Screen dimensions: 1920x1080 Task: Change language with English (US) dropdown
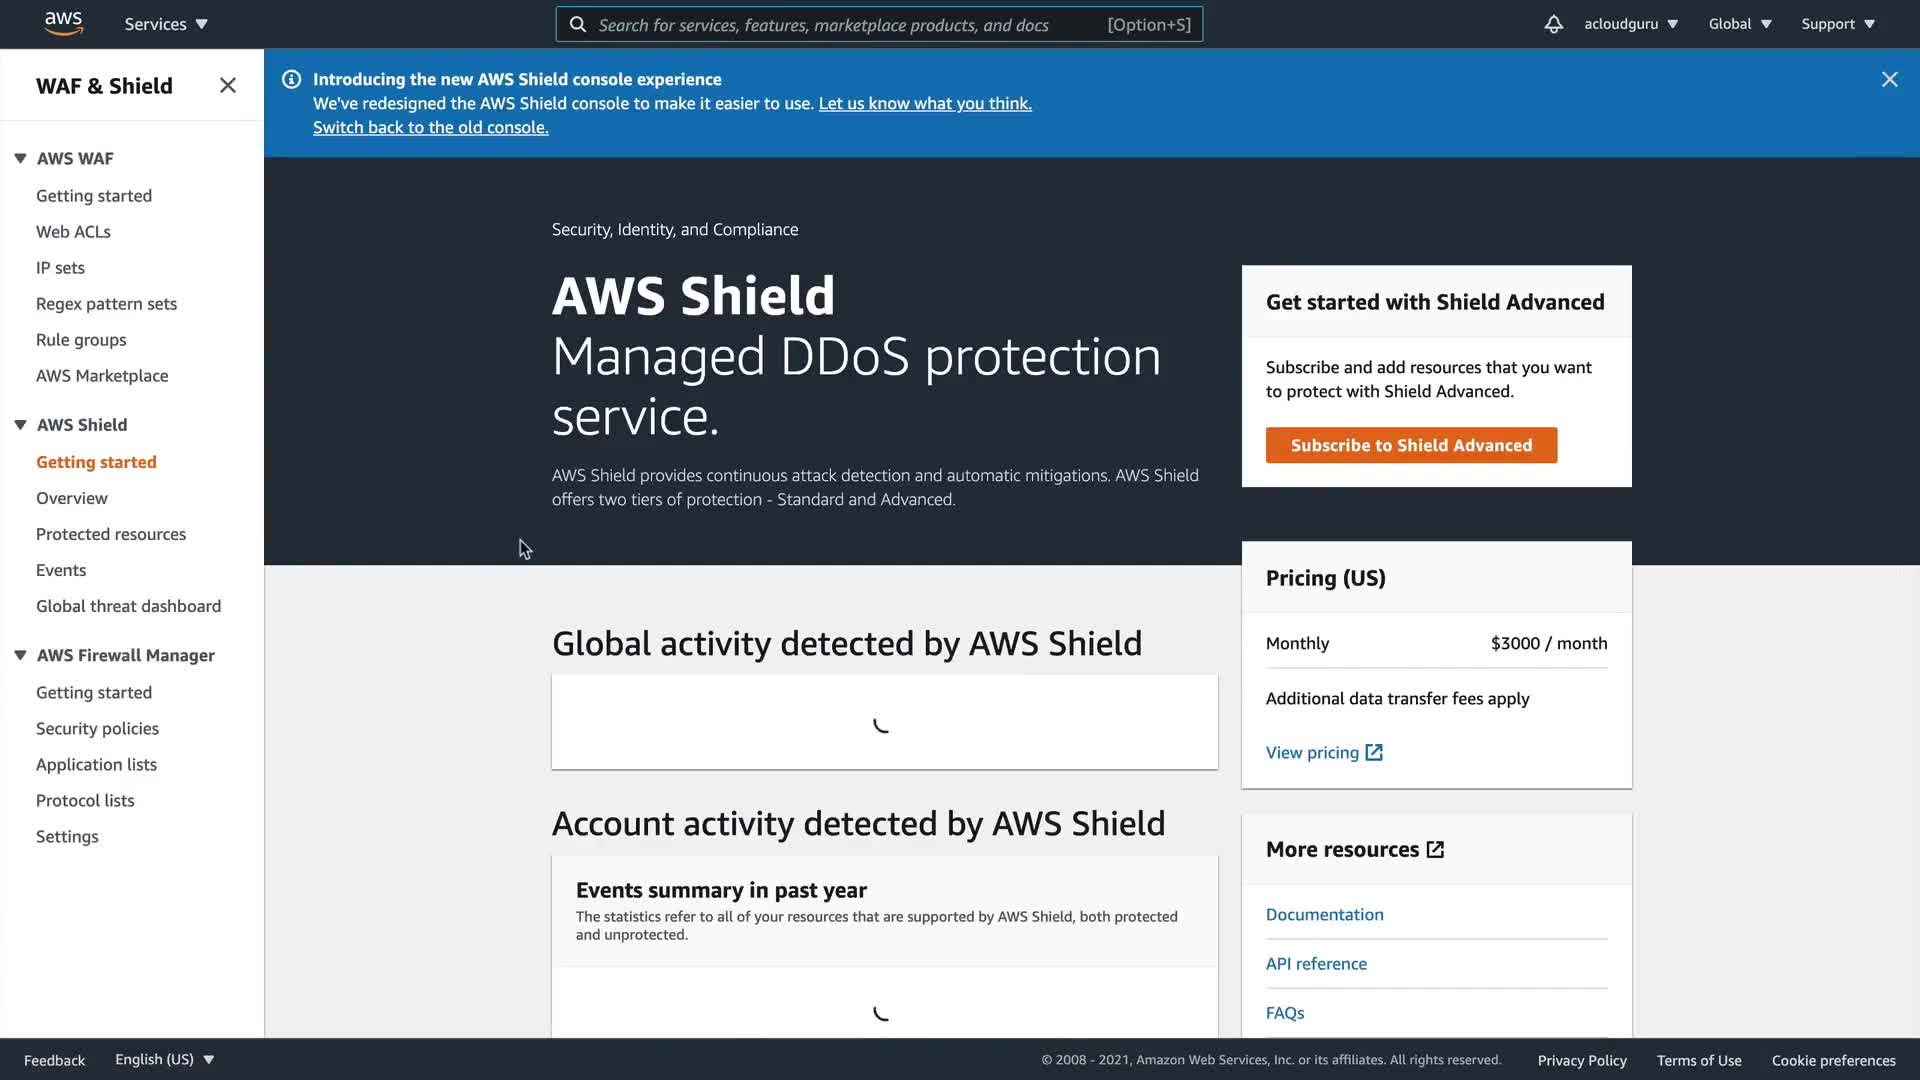(x=165, y=1060)
